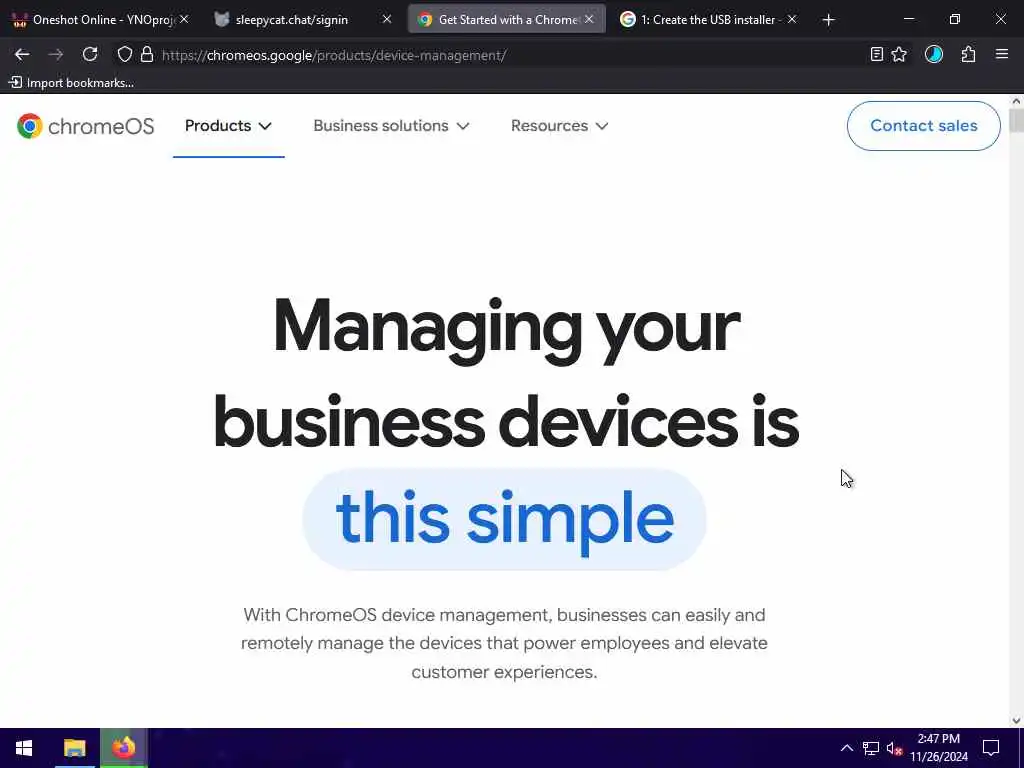
Task: Open a new tab with plus button
Action: (x=829, y=20)
